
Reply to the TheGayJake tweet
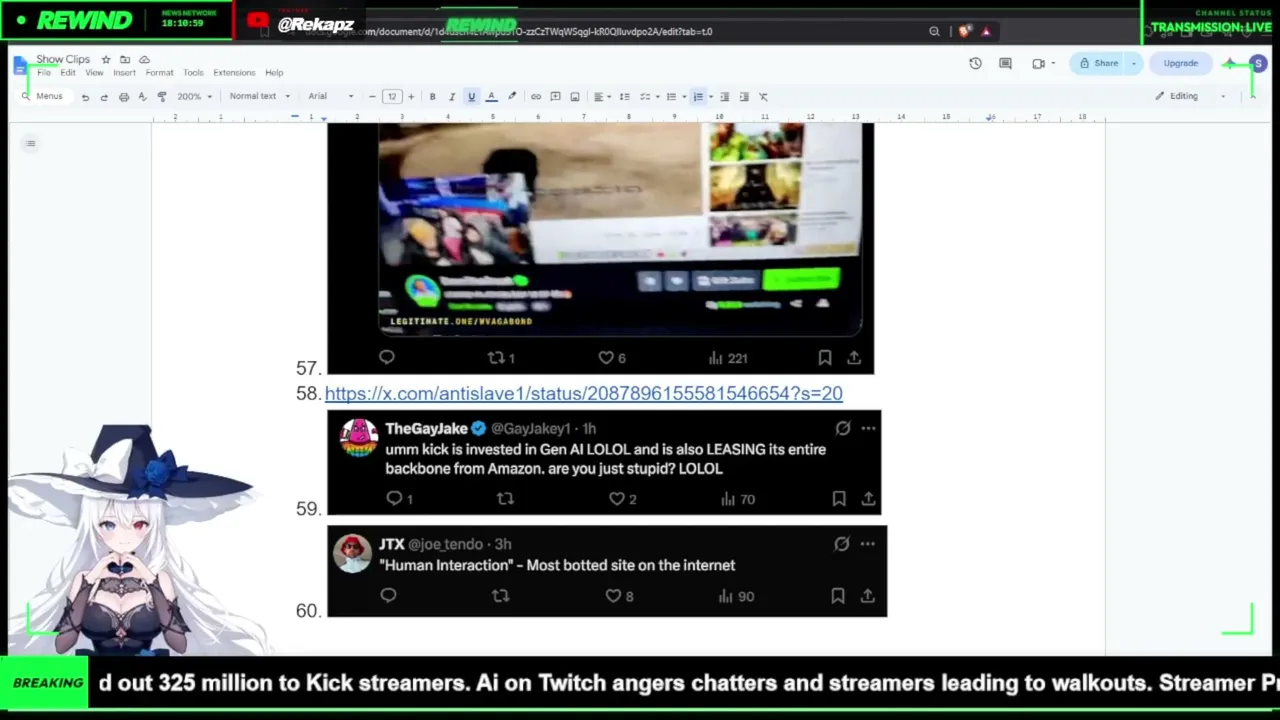coord(395,498)
